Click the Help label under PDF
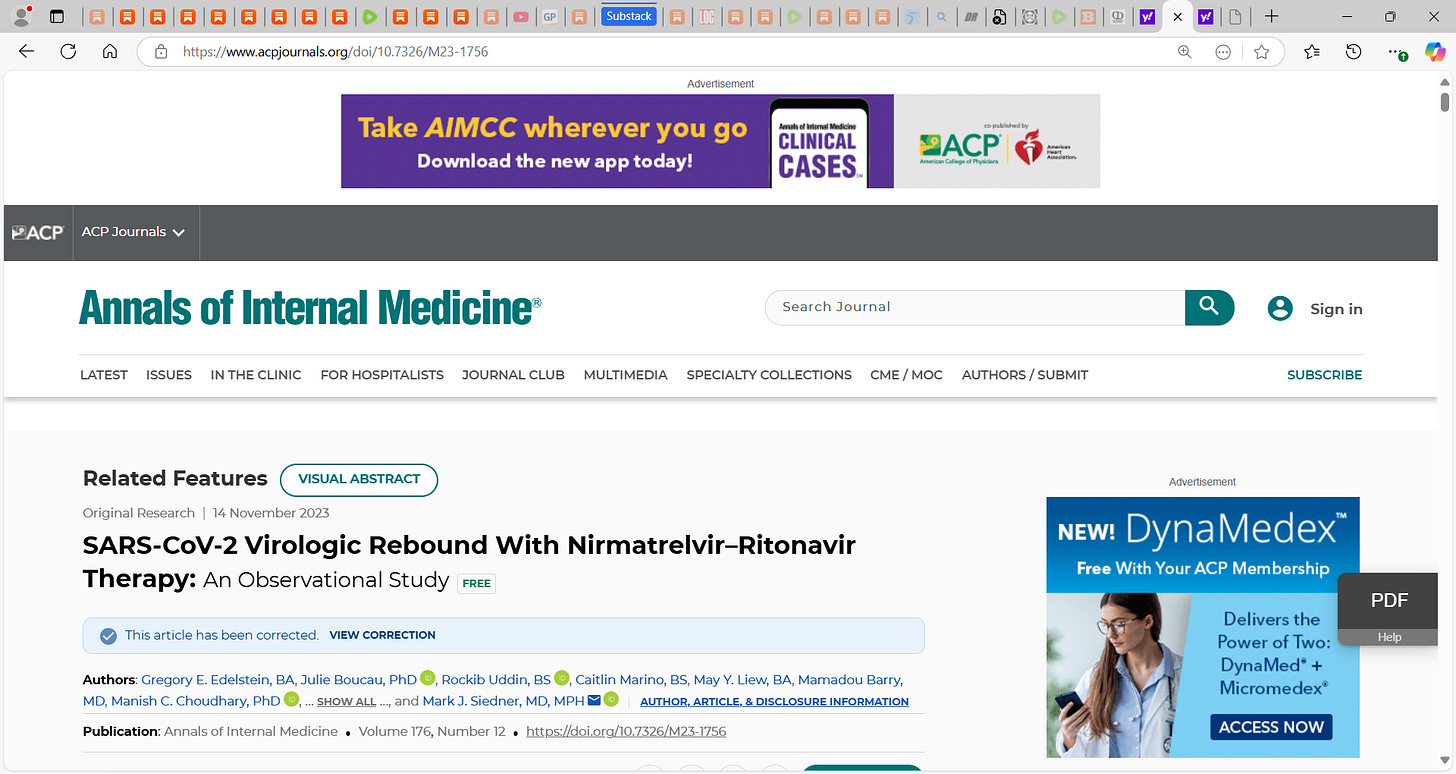Screen dimensions: 1456x774 click(x=1389, y=637)
